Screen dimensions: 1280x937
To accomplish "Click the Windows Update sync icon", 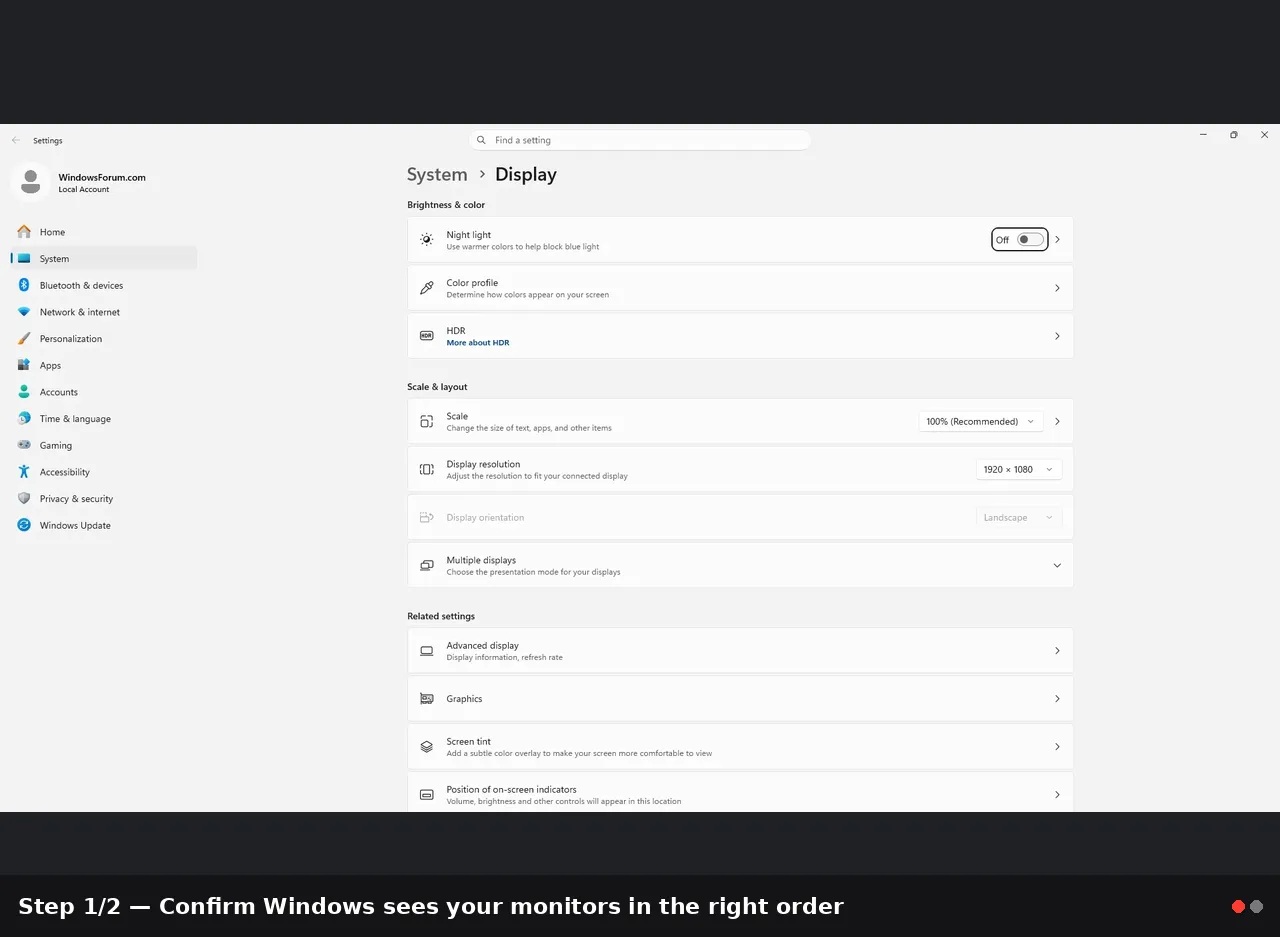I will click(24, 525).
